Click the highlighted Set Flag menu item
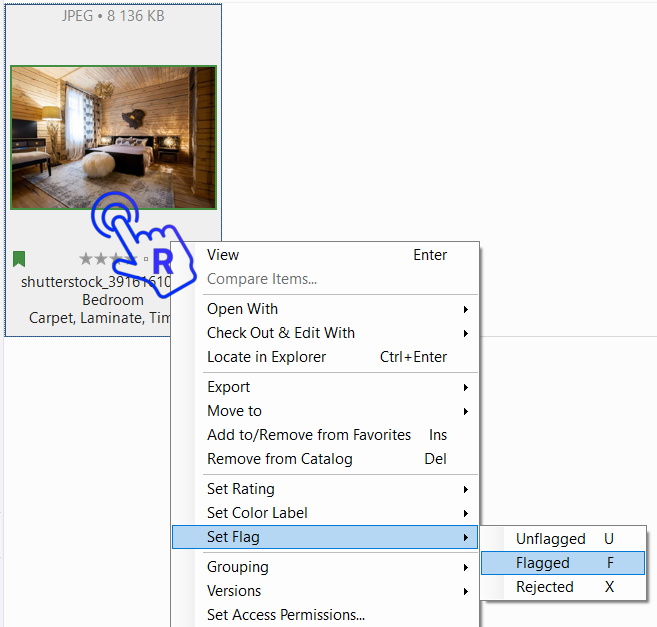 (x=233, y=537)
